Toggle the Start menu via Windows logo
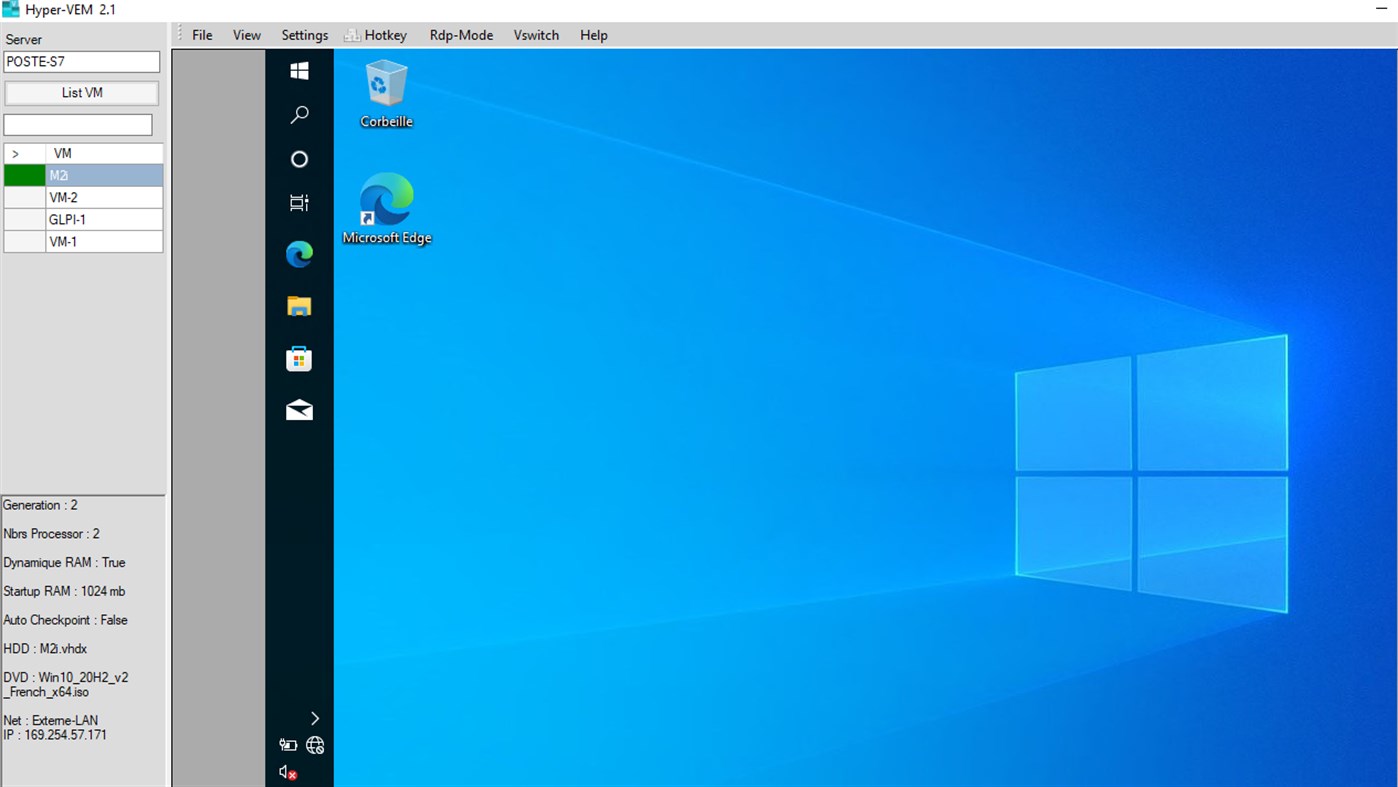 coord(298,70)
